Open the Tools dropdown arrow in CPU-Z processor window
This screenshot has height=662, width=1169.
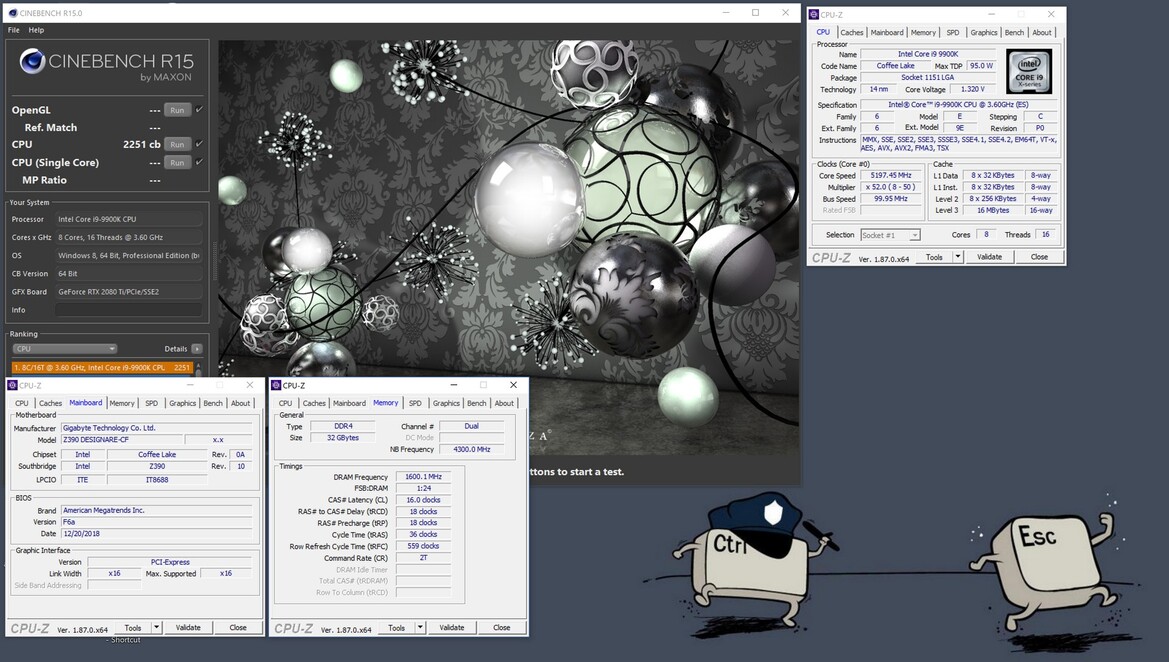point(958,257)
